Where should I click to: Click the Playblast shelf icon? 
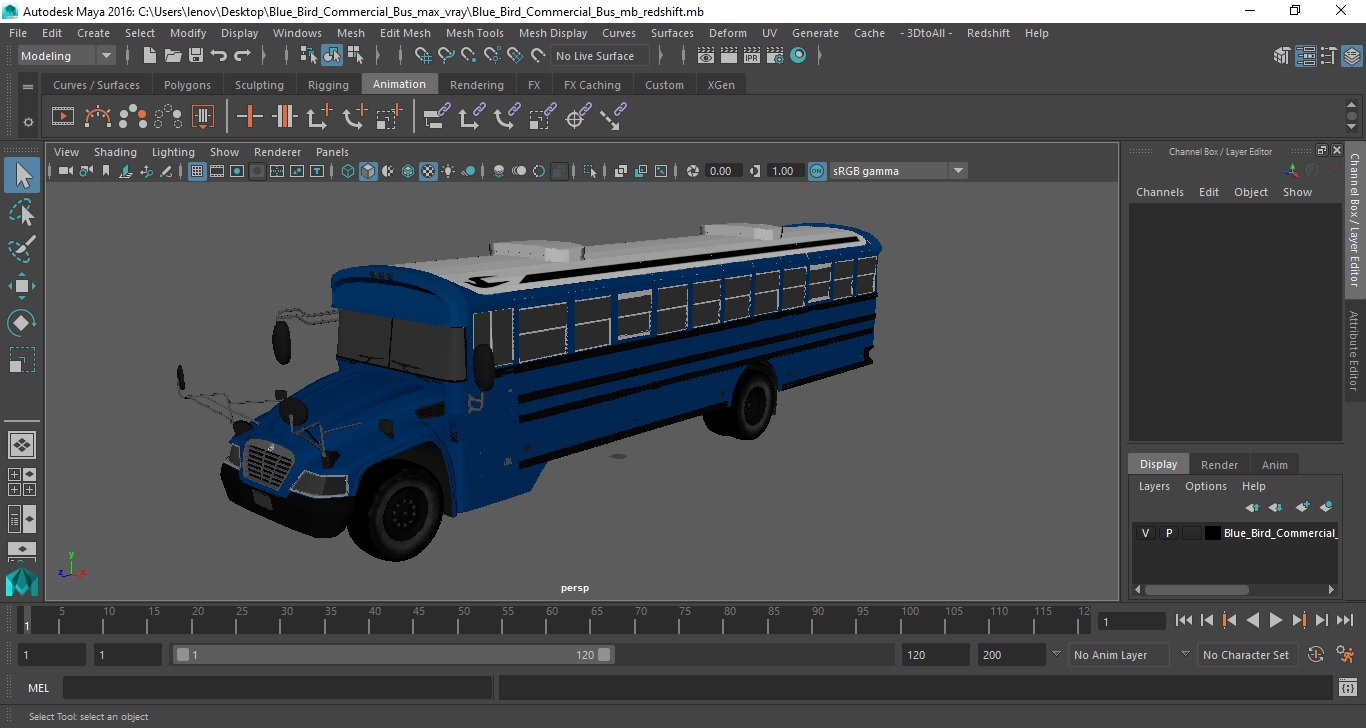click(x=62, y=117)
